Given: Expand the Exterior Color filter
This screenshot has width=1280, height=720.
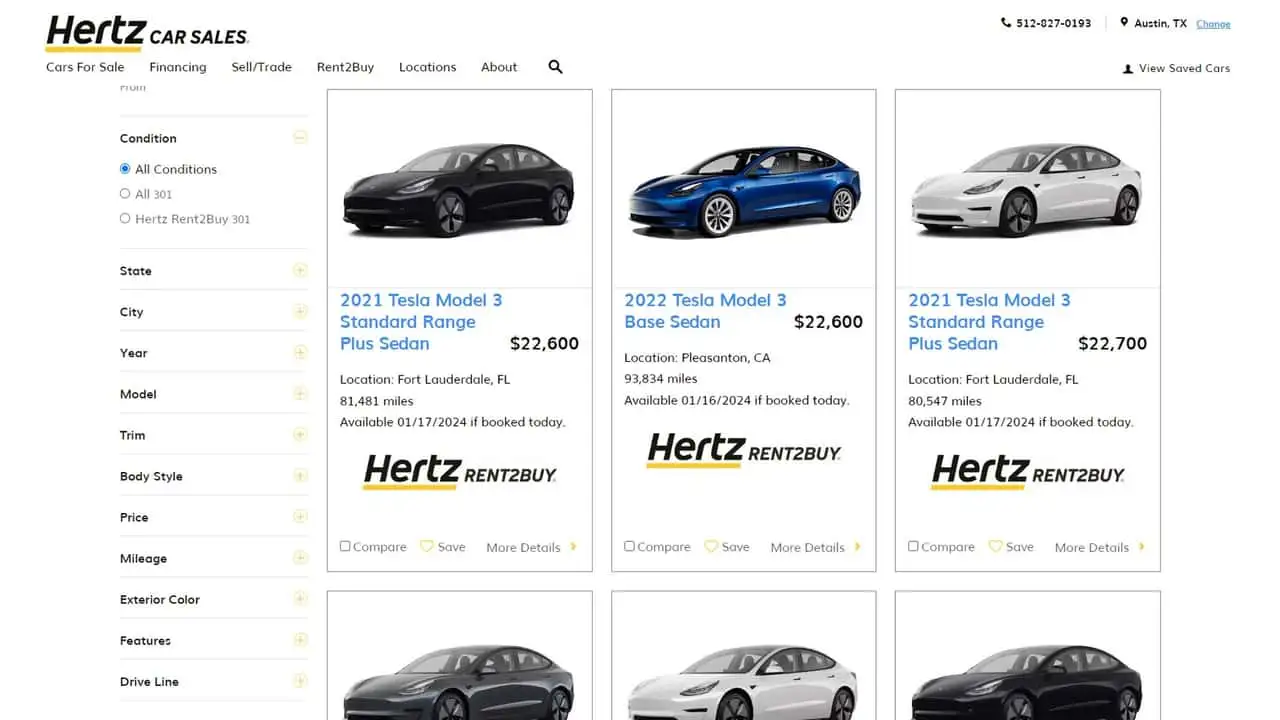Looking at the screenshot, I should [300, 599].
